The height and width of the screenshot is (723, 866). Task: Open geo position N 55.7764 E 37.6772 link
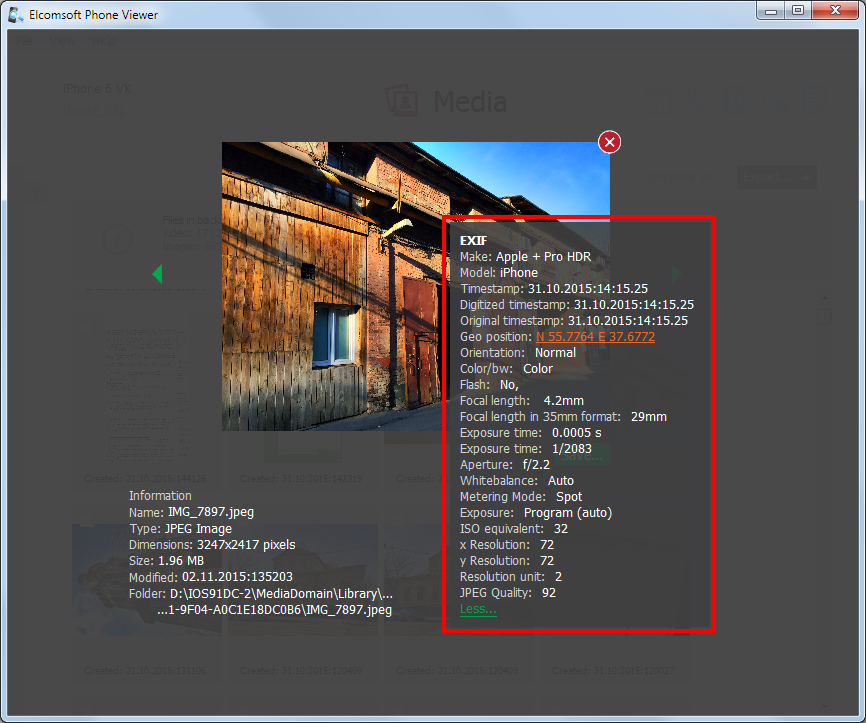[595, 337]
